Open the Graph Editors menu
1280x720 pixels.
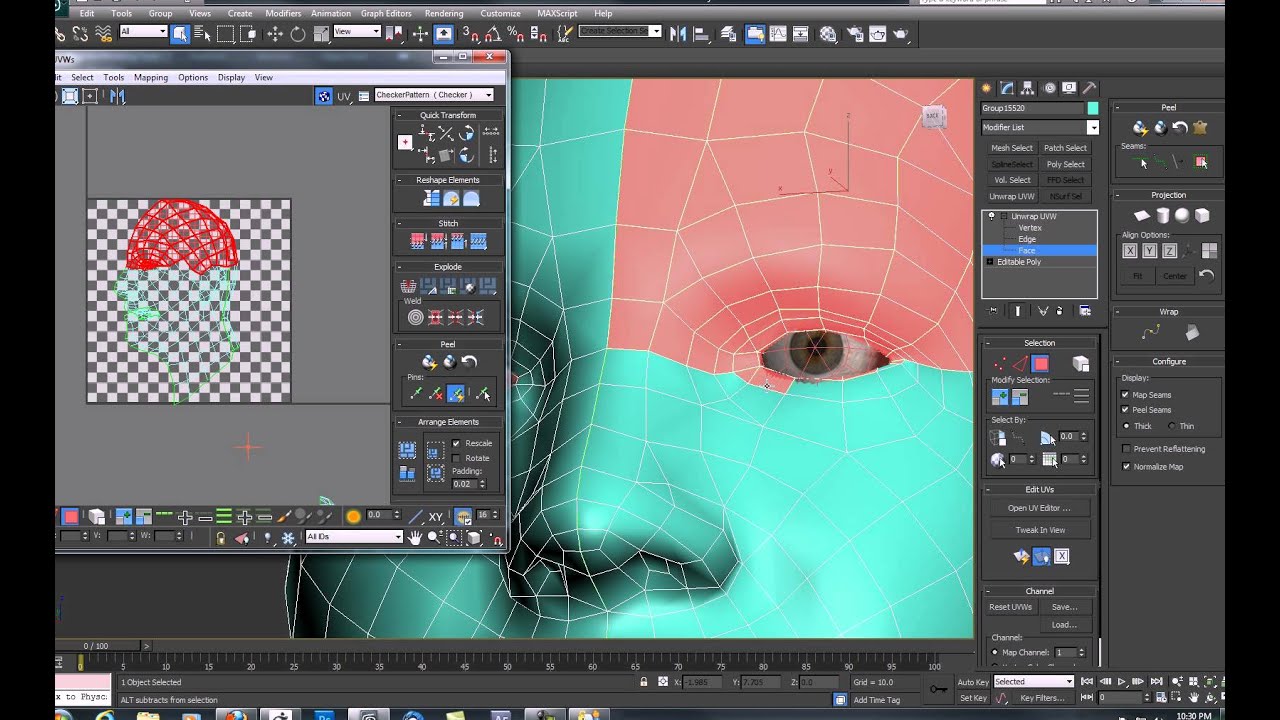tap(386, 14)
